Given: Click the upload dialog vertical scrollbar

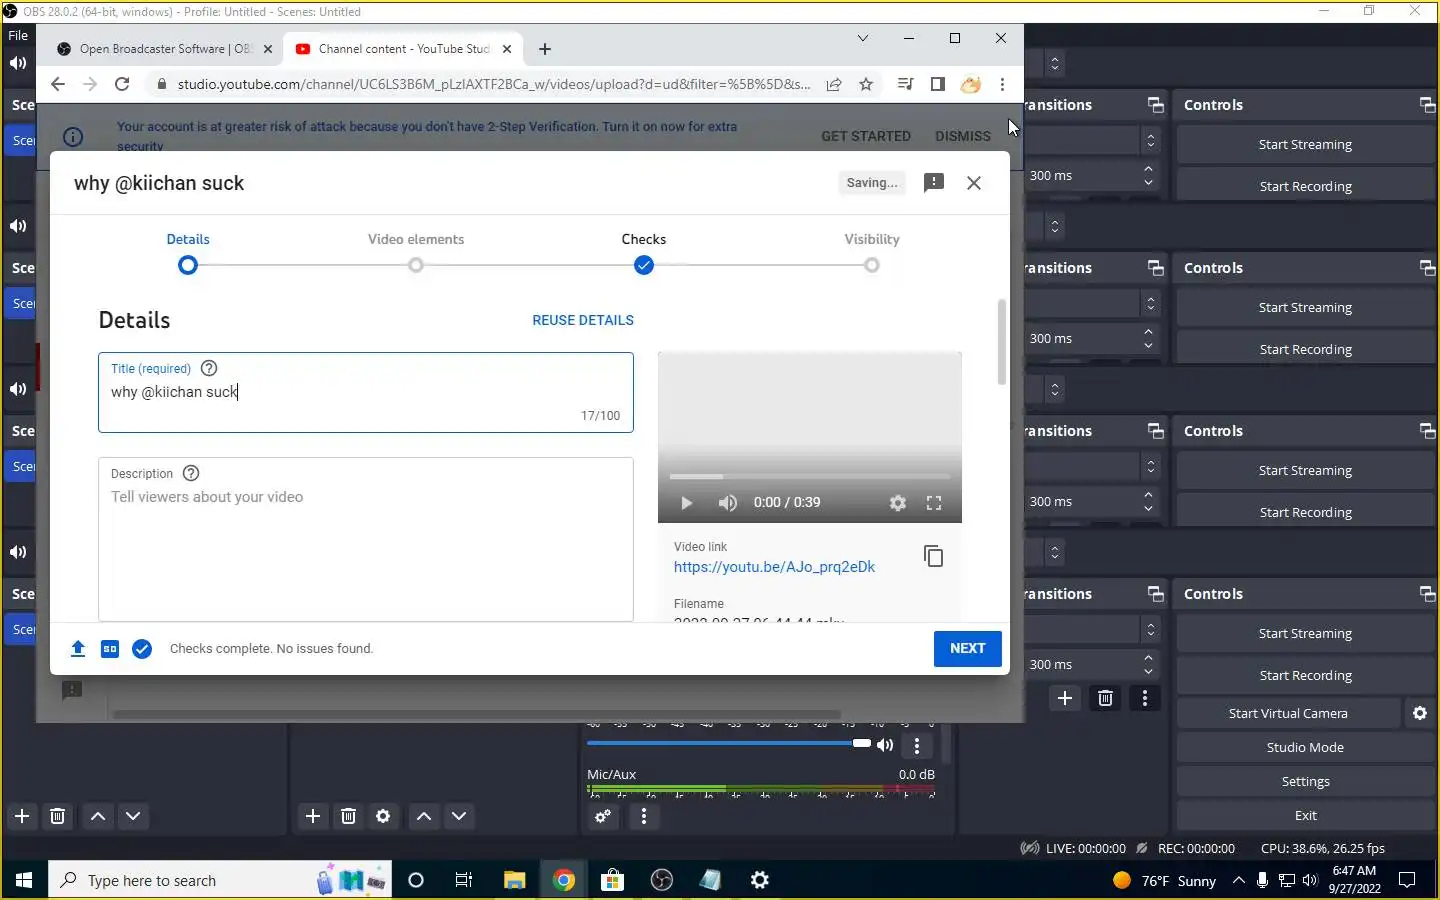Looking at the screenshot, I should 1002,342.
